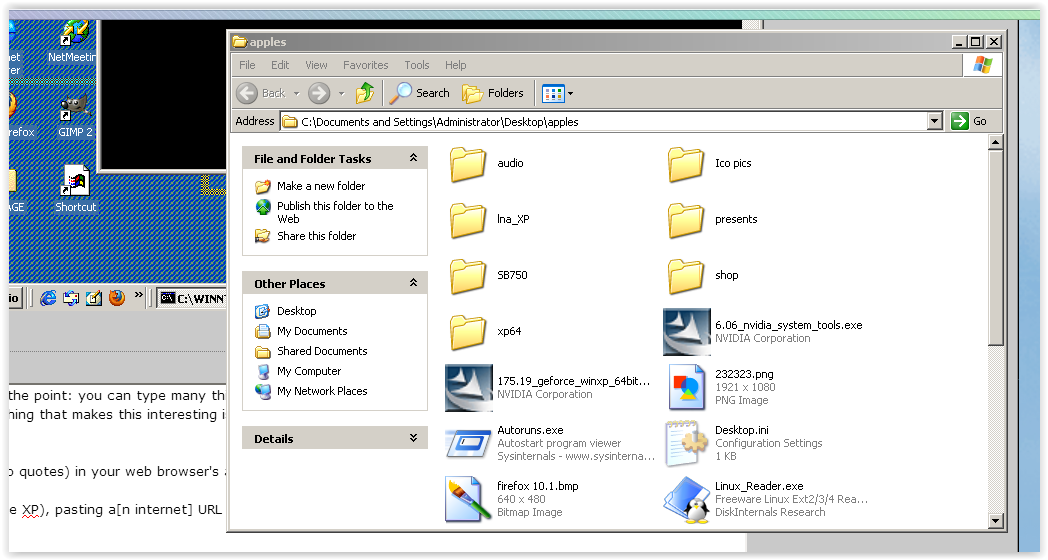Viewport: 1048px width, 560px height.
Task: Select the Linux_Reader.exe penguin icon
Action: tap(686, 499)
